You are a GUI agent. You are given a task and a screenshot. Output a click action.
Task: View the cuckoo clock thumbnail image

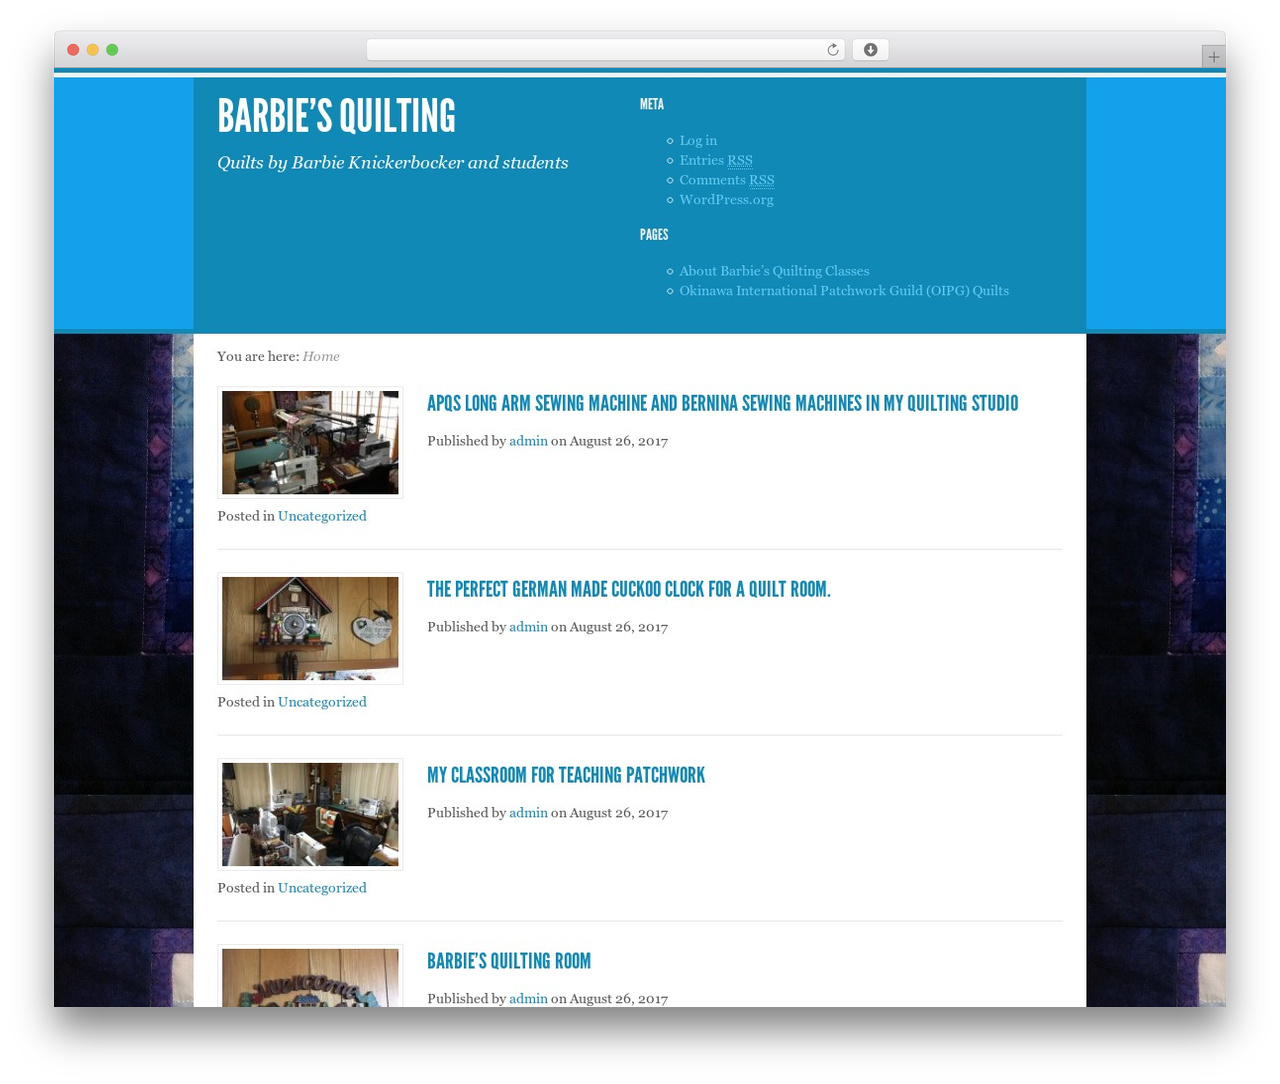[x=310, y=628]
